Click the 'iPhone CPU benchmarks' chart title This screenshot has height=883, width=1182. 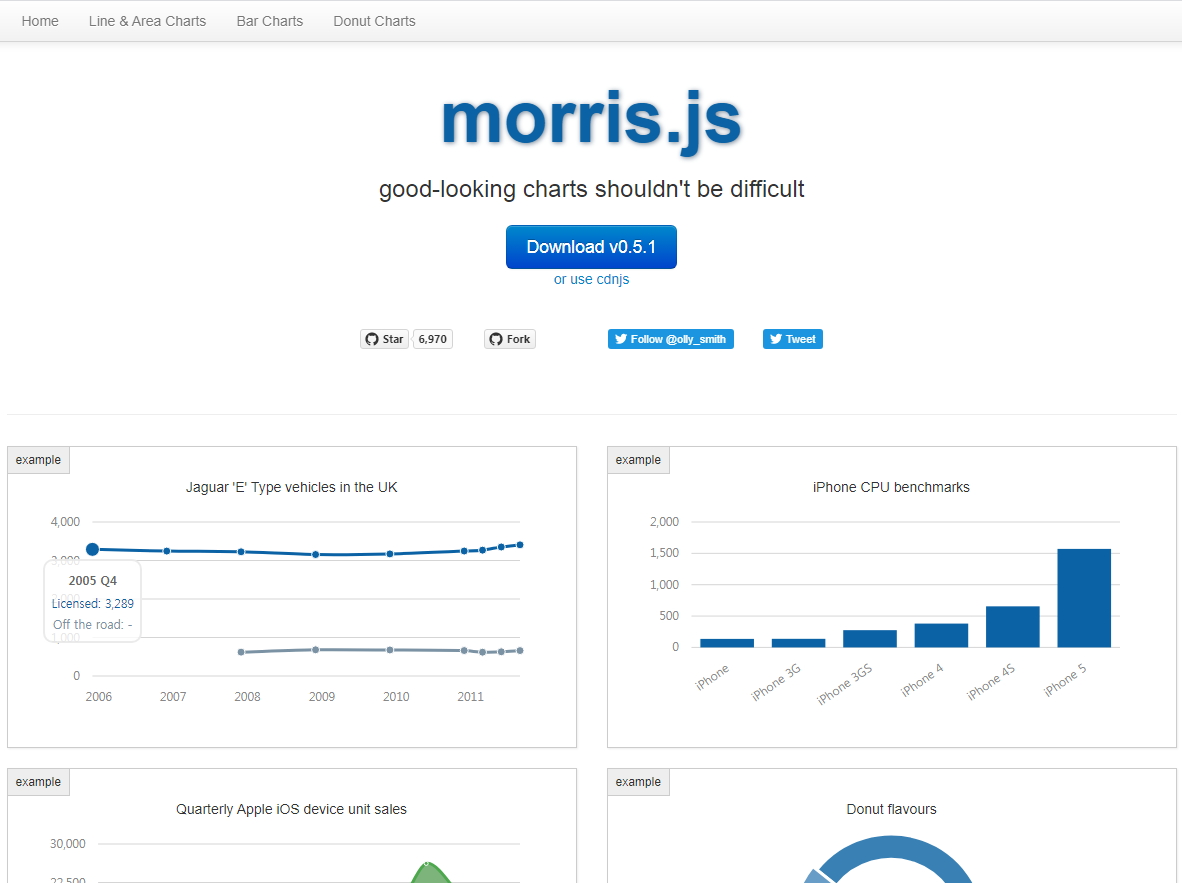pos(891,487)
